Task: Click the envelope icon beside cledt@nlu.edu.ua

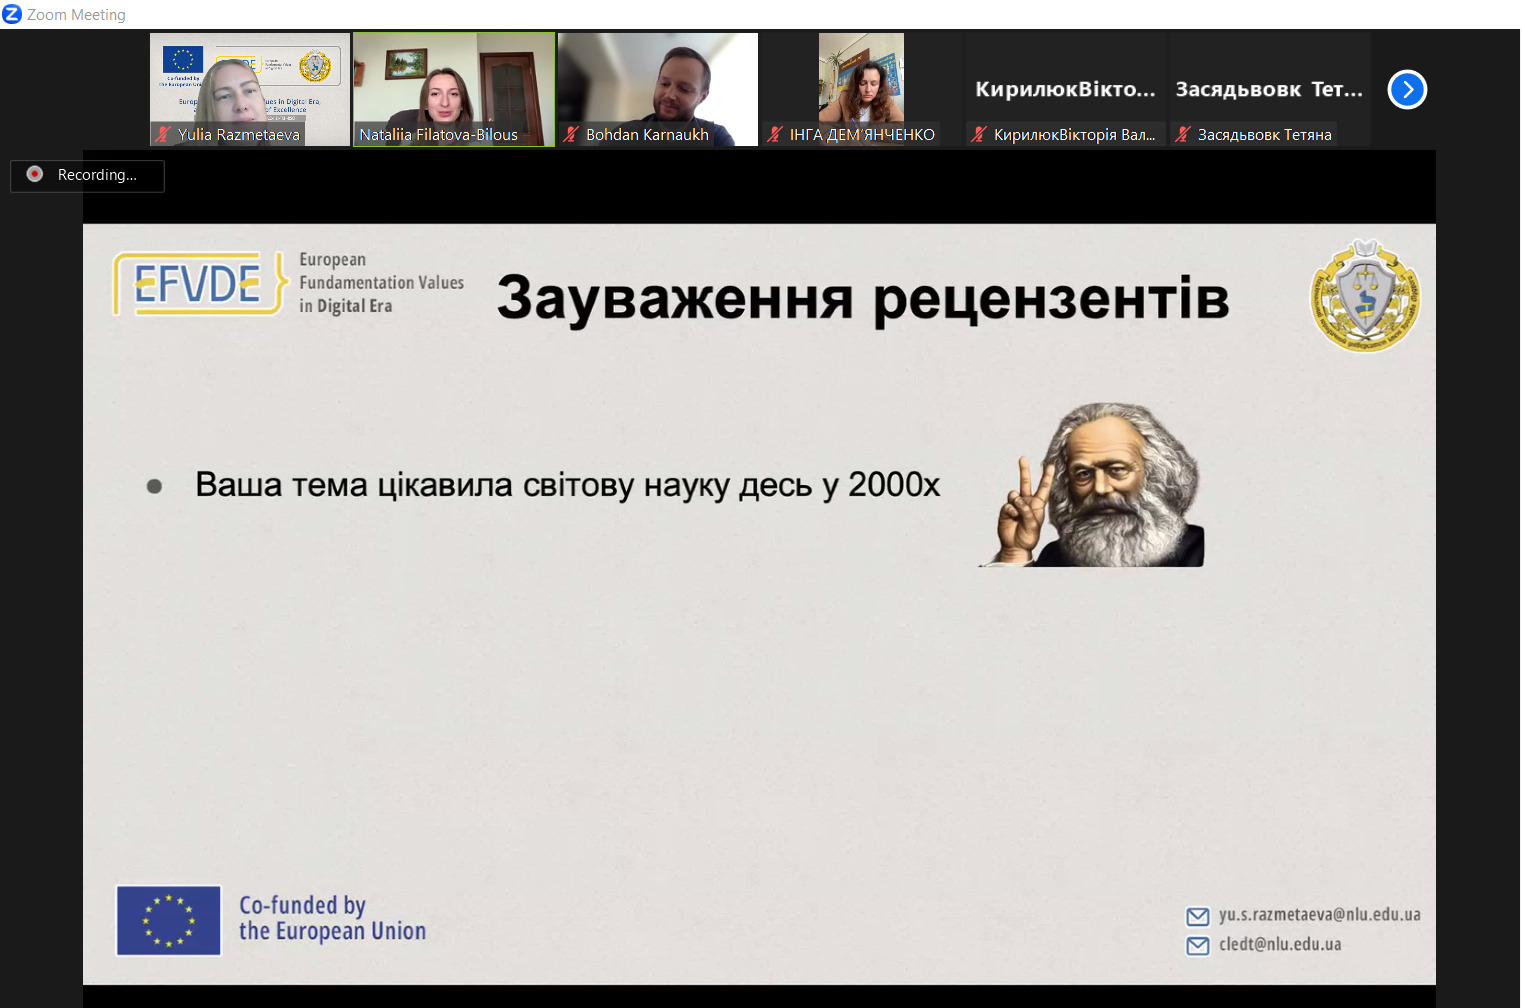Action: [x=1197, y=945]
